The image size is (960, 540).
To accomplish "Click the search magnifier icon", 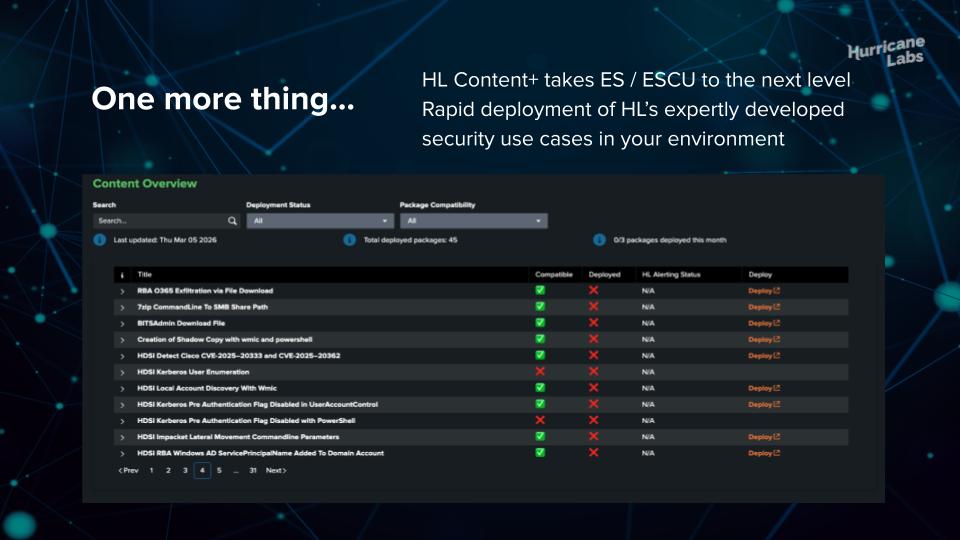I will click(232, 221).
